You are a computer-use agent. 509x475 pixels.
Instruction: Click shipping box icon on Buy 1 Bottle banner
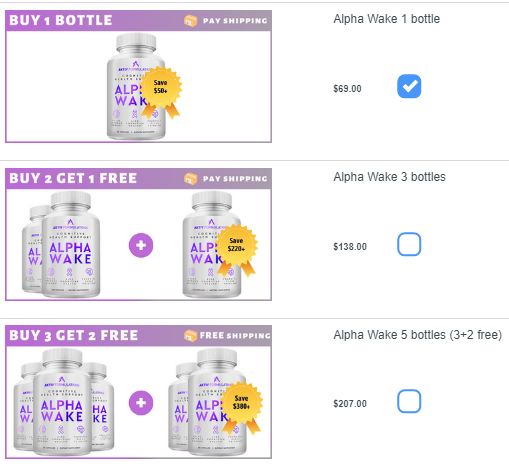pyautogui.click(x=191, y=21)
